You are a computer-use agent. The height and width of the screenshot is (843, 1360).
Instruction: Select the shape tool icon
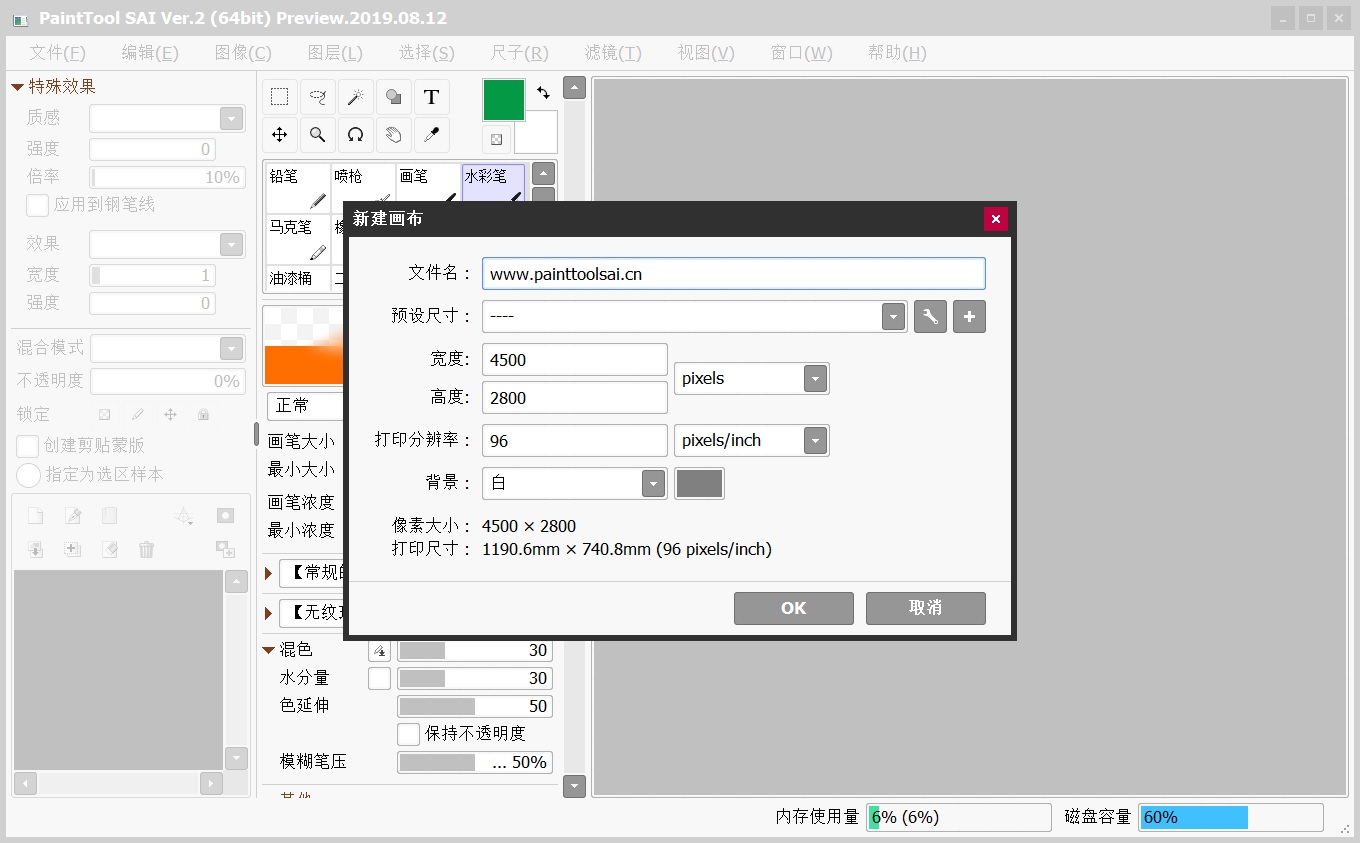[394, 97]
